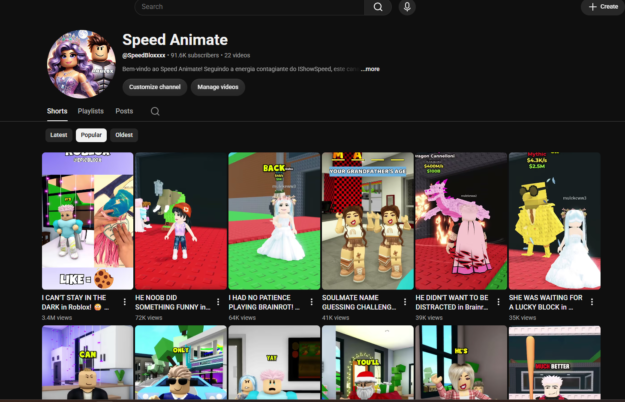
Task: Activate voice search microphone
Action: [x=407, y=7]
